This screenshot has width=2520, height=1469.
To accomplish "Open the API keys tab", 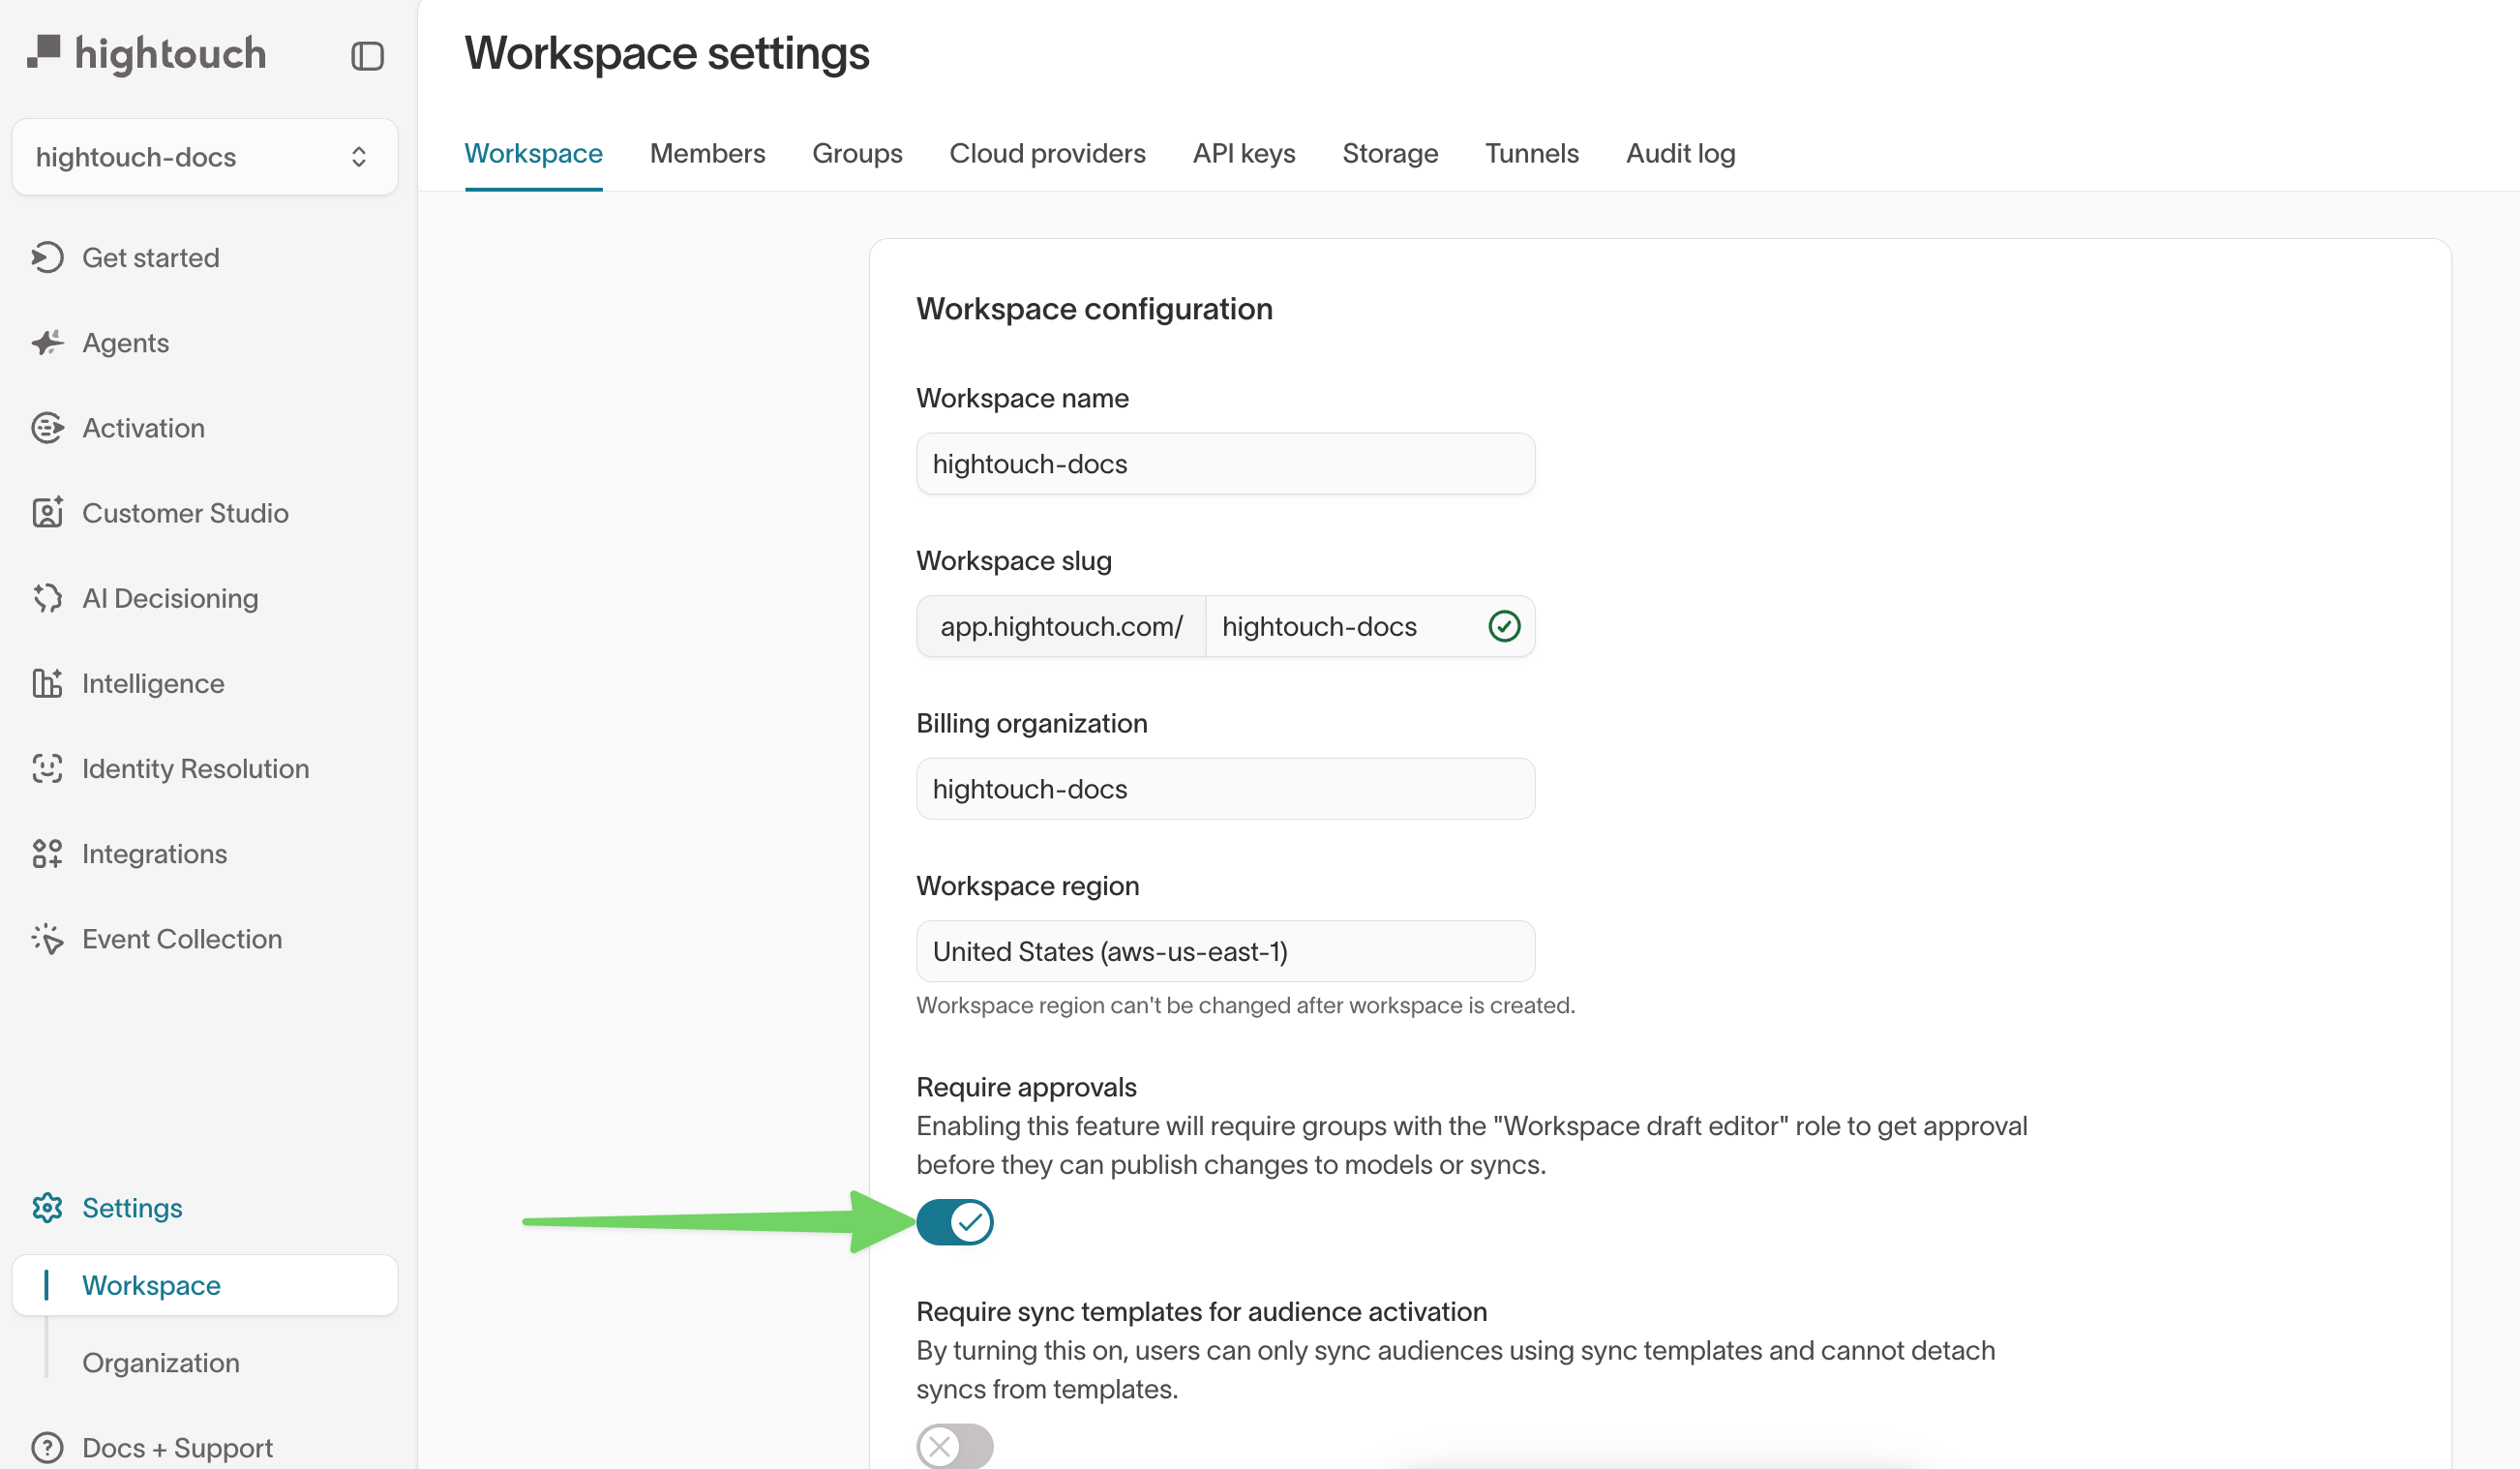I will [1244, 153].
